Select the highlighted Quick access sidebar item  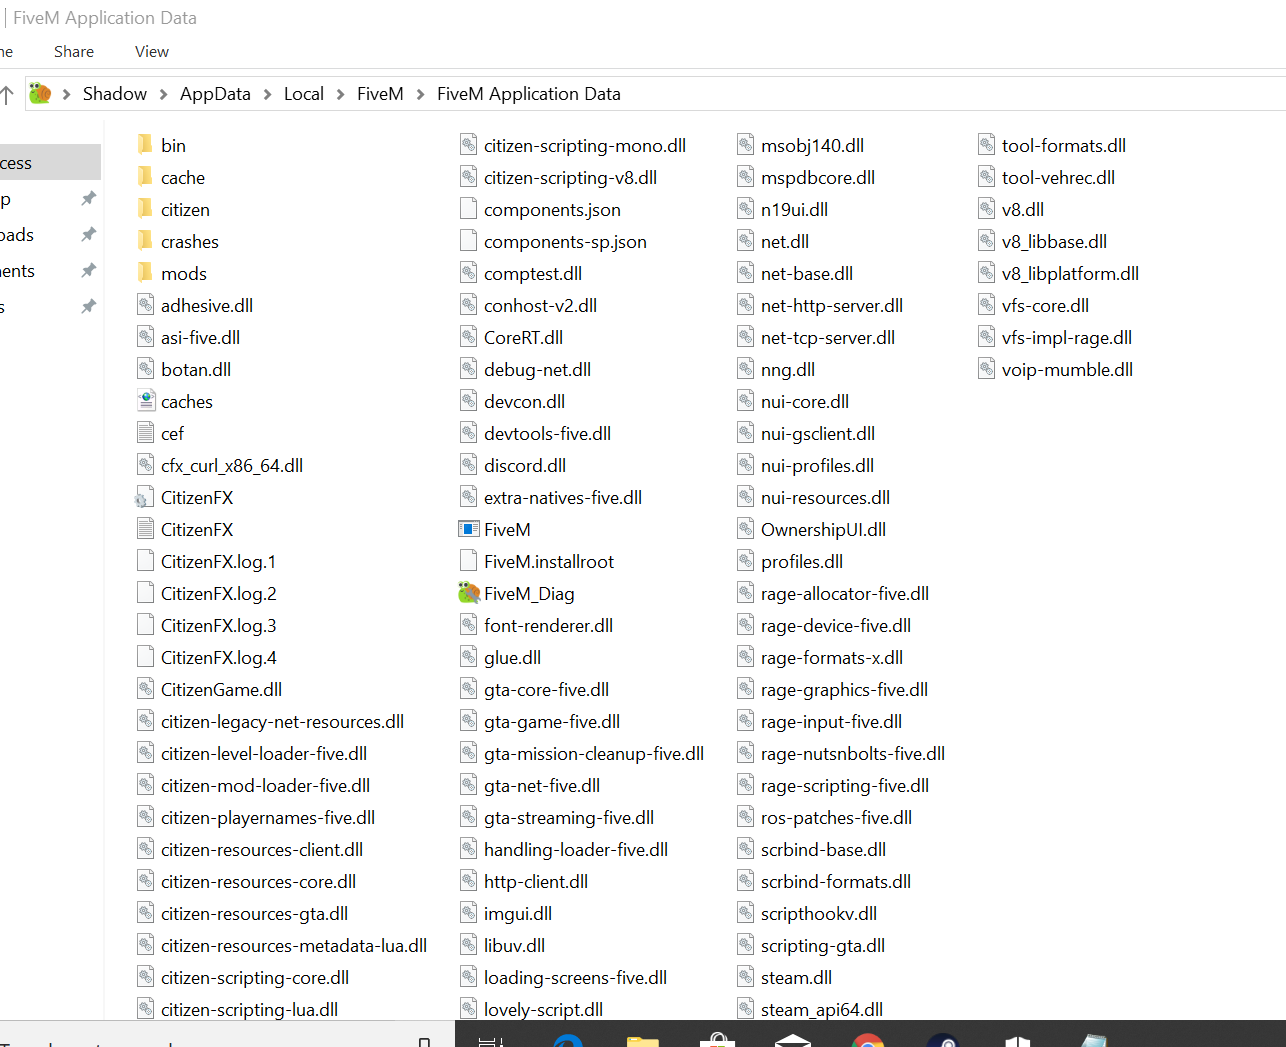click(x=50, y=162)
